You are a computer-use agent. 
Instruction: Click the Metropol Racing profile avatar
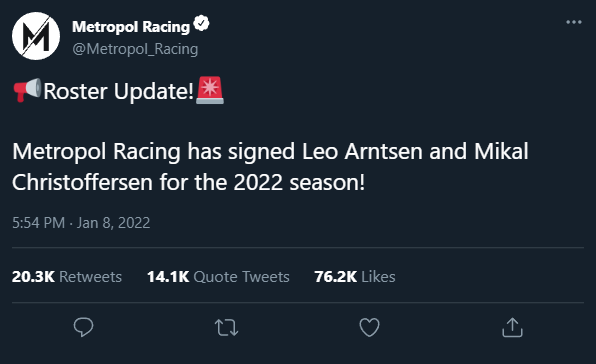(36, 36)
